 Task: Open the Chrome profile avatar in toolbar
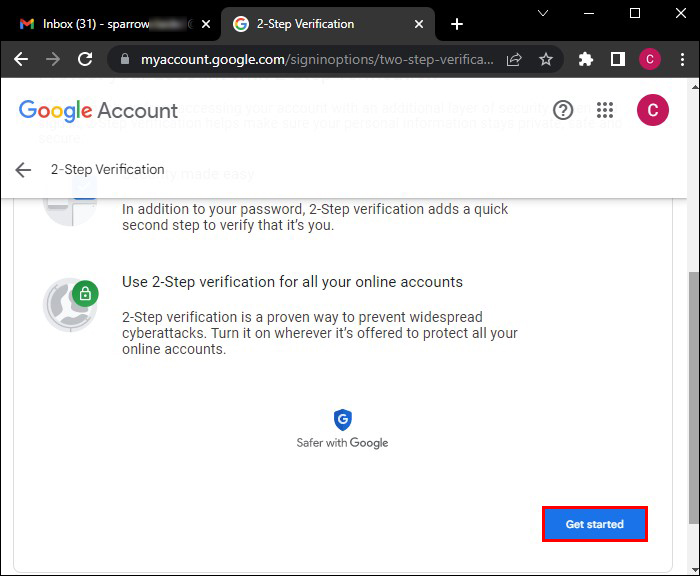point(650,59)
